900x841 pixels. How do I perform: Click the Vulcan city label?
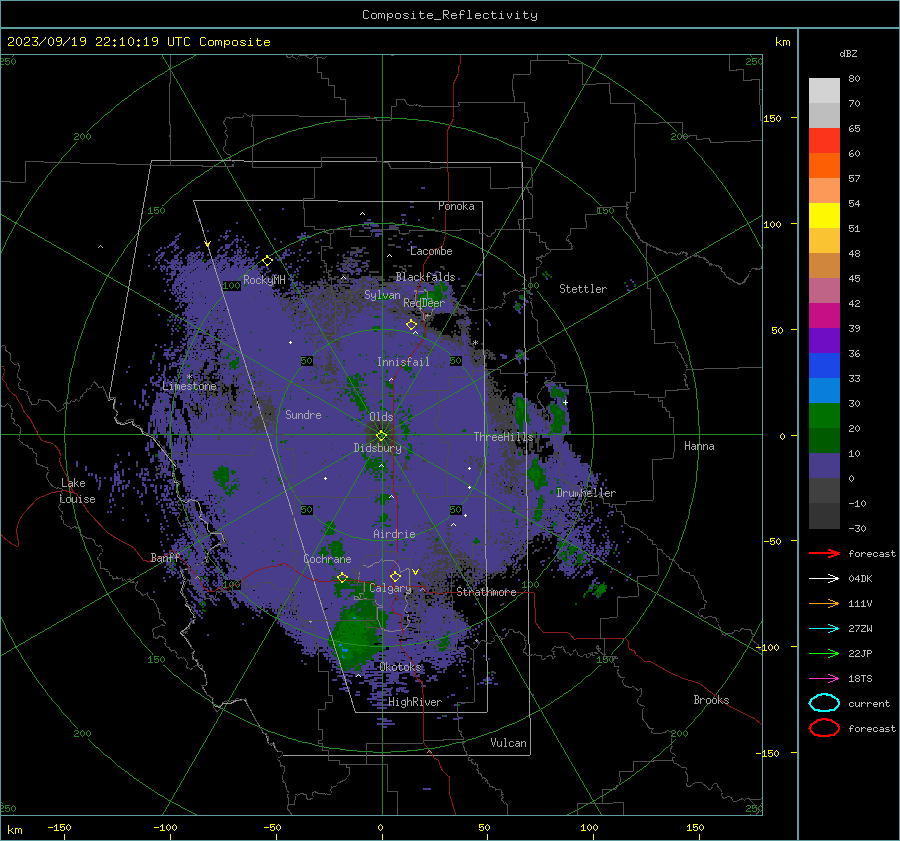508,742
